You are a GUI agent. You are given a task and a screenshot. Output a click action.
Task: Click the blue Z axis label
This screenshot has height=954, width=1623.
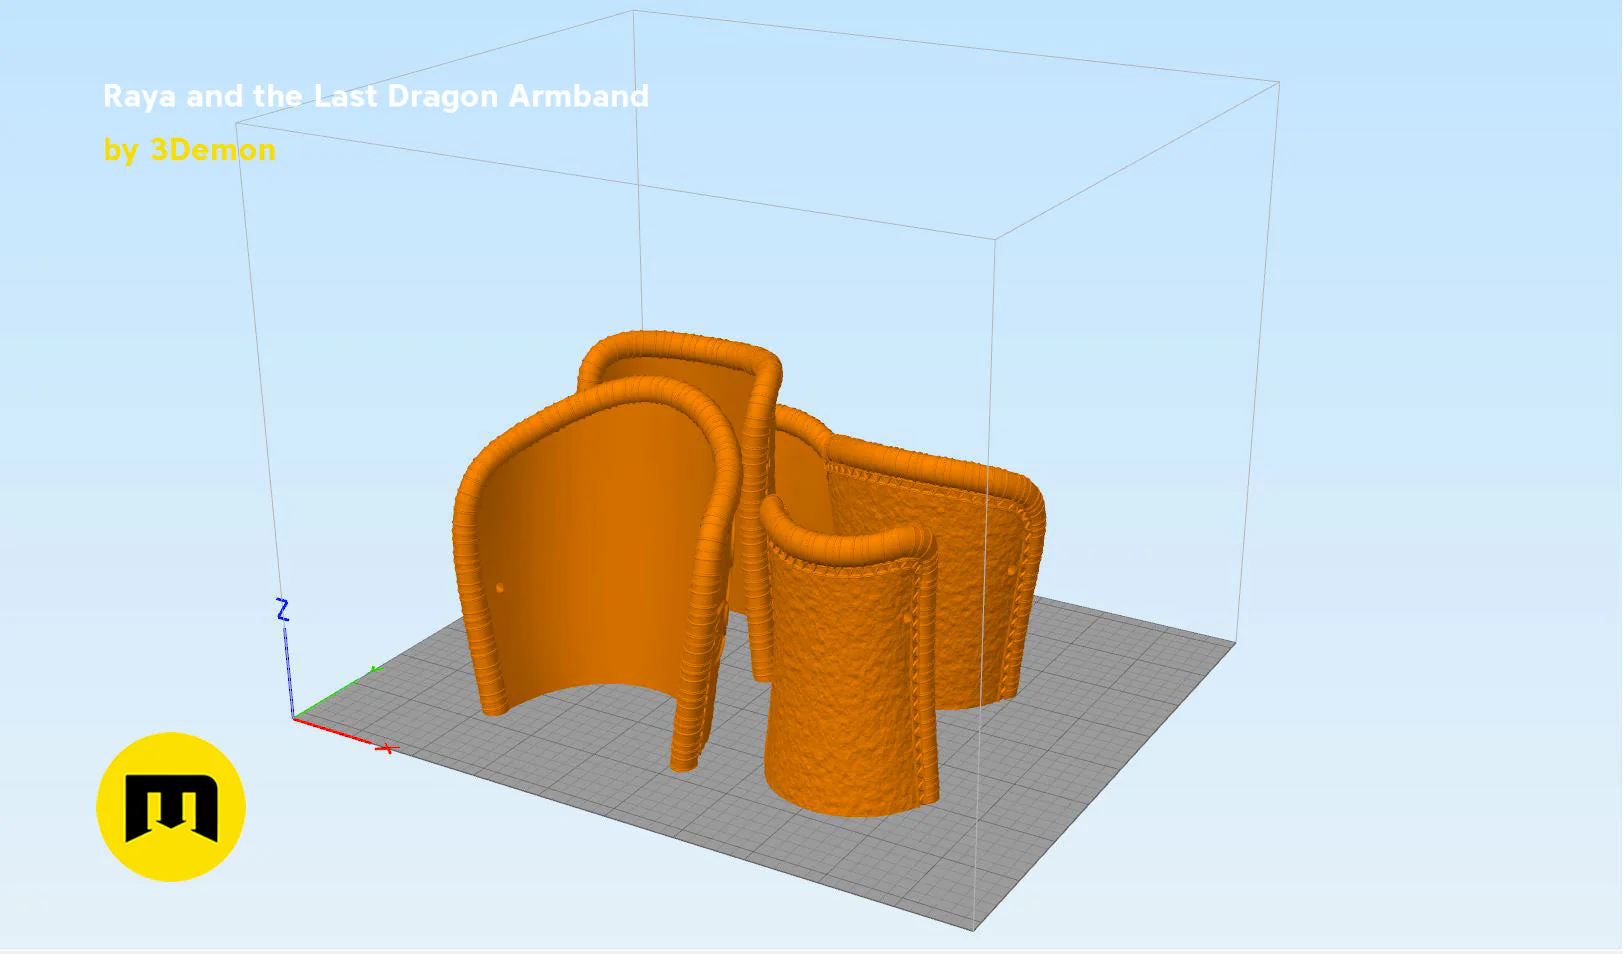coord(283,609)
